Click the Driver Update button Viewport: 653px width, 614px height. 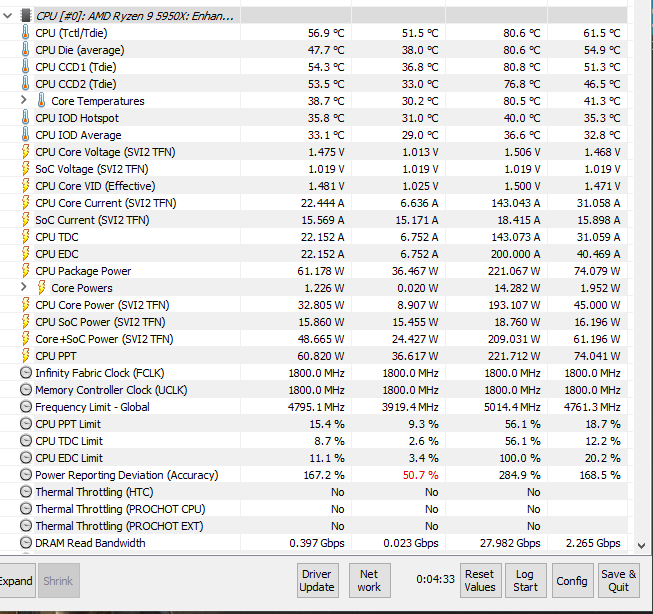317,581
